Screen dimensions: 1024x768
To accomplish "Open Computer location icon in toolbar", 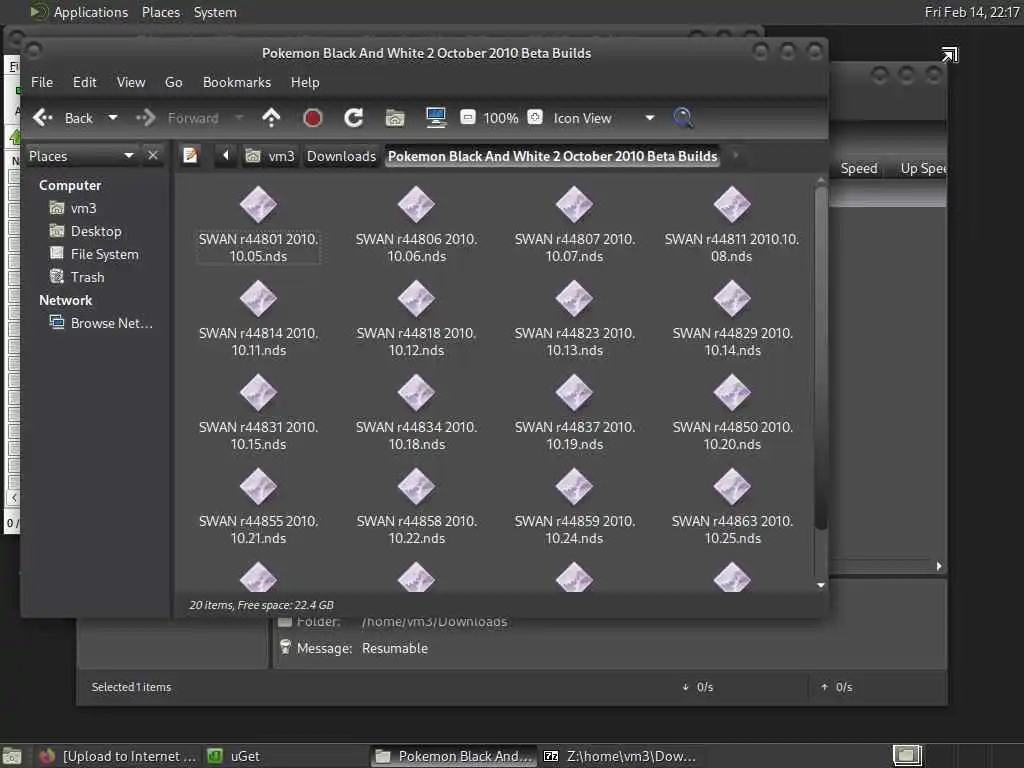I will pyautogui.click(x=436, y=118).
